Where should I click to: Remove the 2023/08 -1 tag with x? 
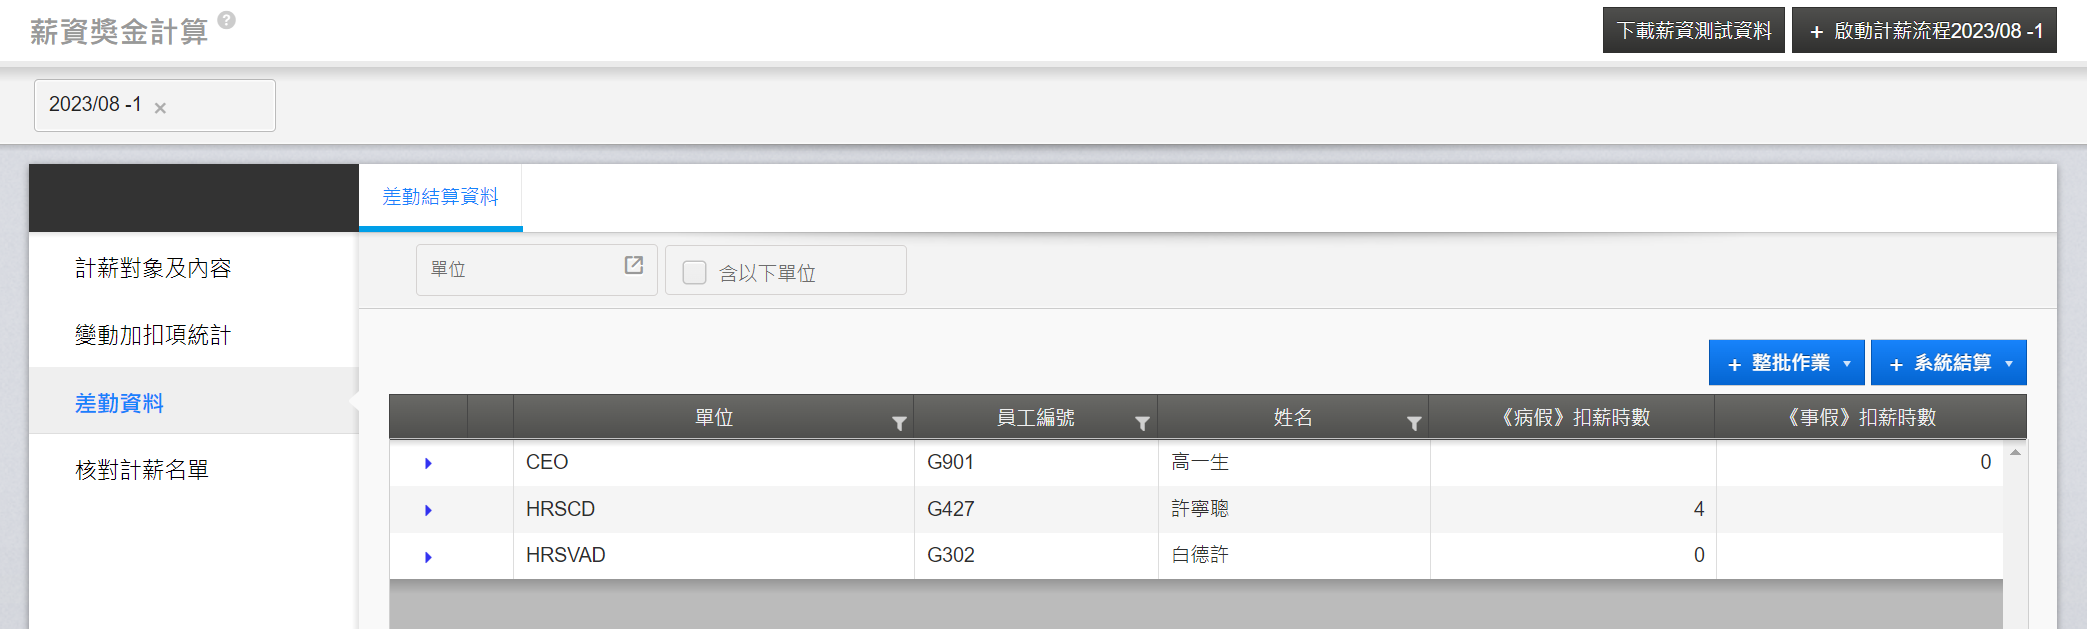click(160, 108)
